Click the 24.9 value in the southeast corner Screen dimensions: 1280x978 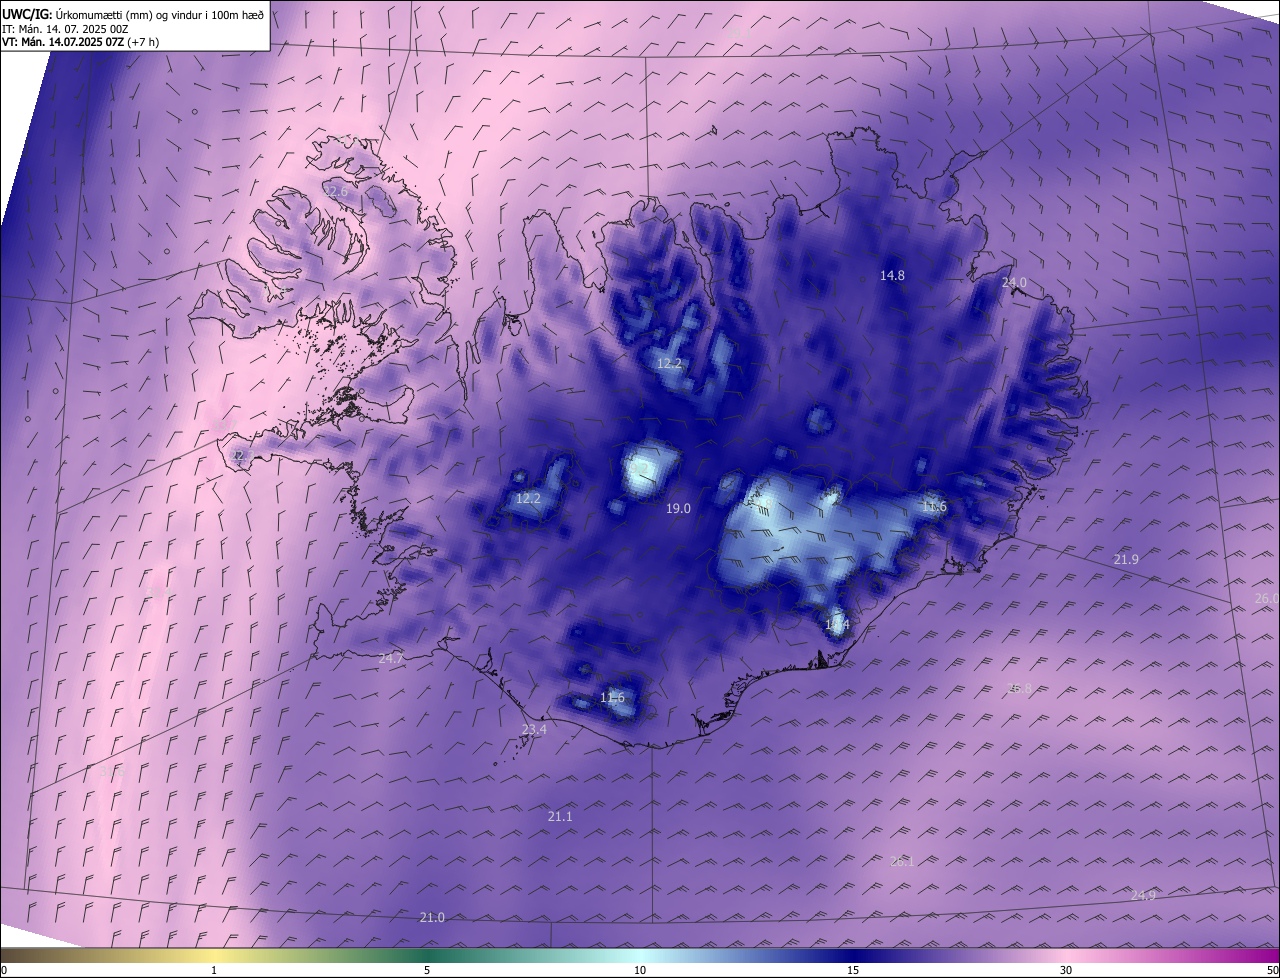tap(1143, 895)
